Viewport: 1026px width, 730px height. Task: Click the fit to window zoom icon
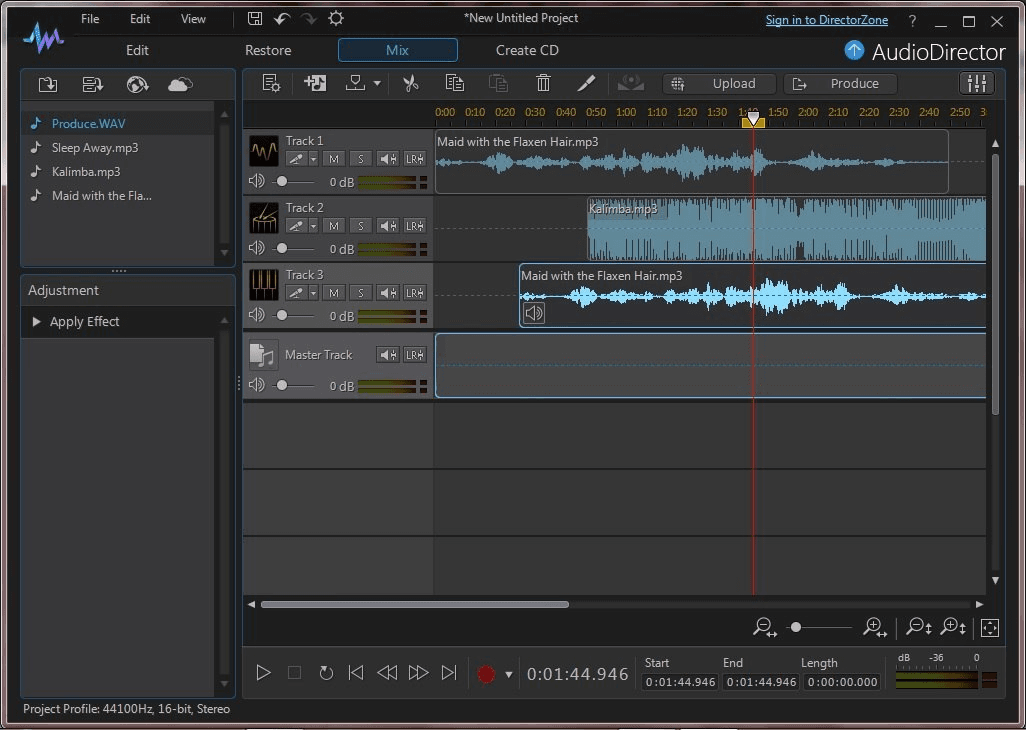pos(989,628)
